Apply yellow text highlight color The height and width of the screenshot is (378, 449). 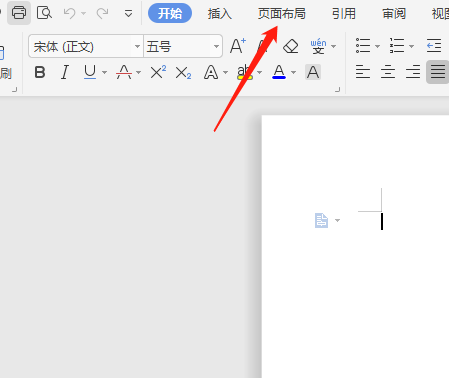[x=245, y=72]
